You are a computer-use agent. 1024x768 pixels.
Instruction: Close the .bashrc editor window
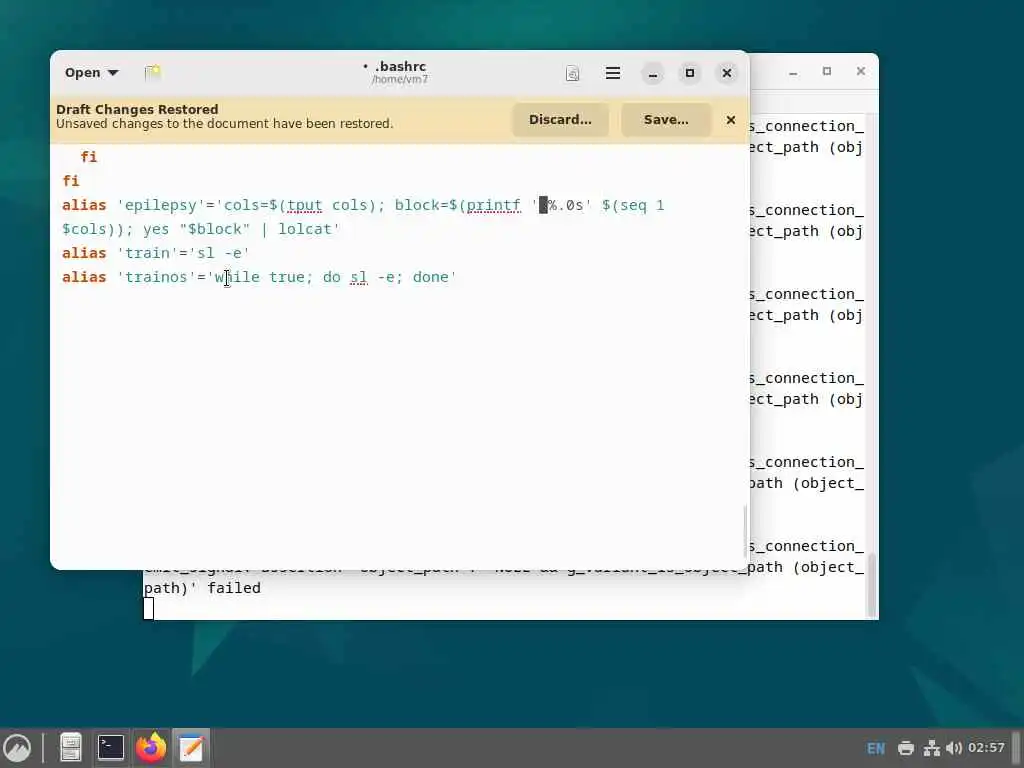click(x=727, y=73)
